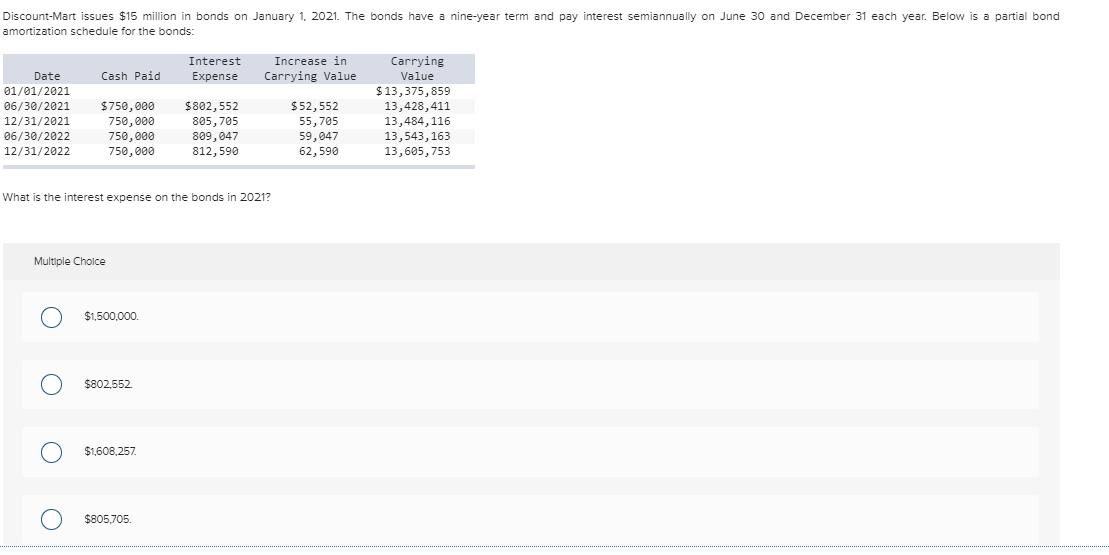Image resolution: width=1109 pixels, height=555 pixels.
Task: Click the $802,552 interest expense cell
Action: pos(211,107)
